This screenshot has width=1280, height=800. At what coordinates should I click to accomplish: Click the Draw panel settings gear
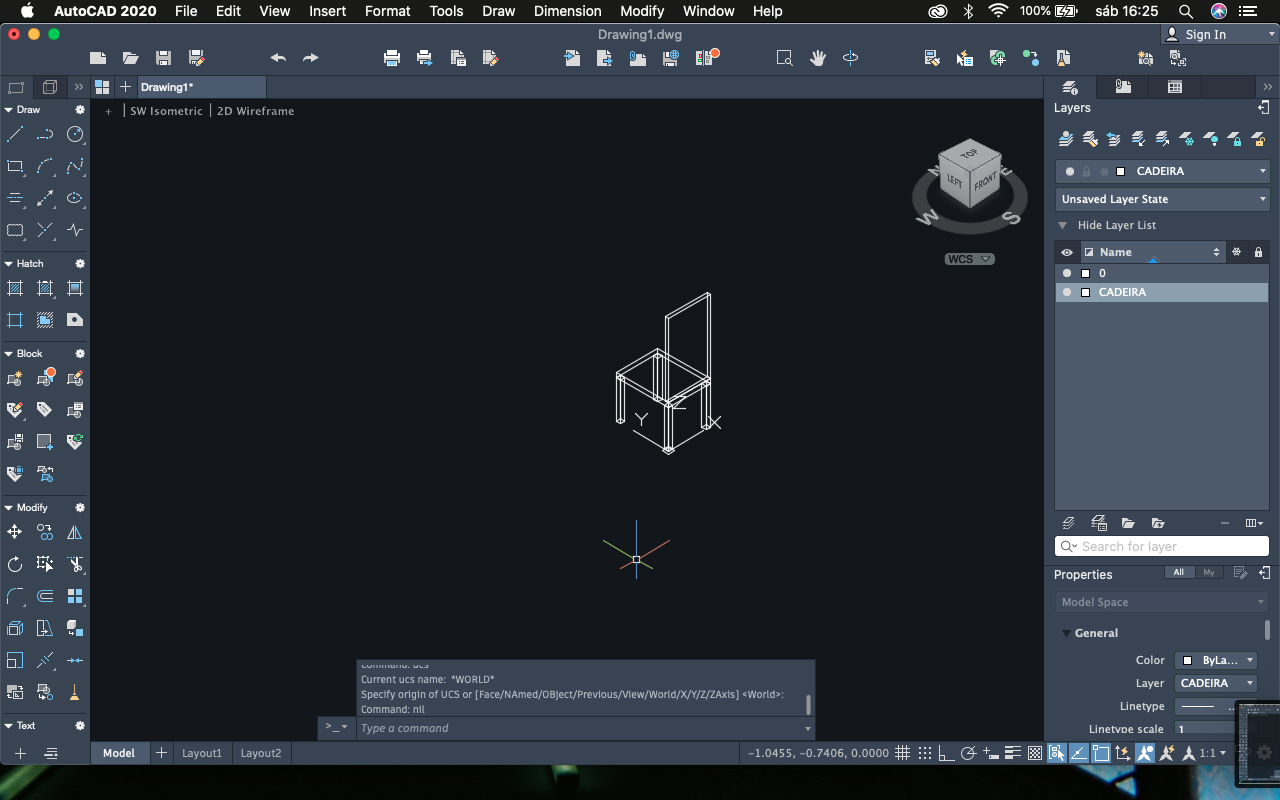pos(80,110)
